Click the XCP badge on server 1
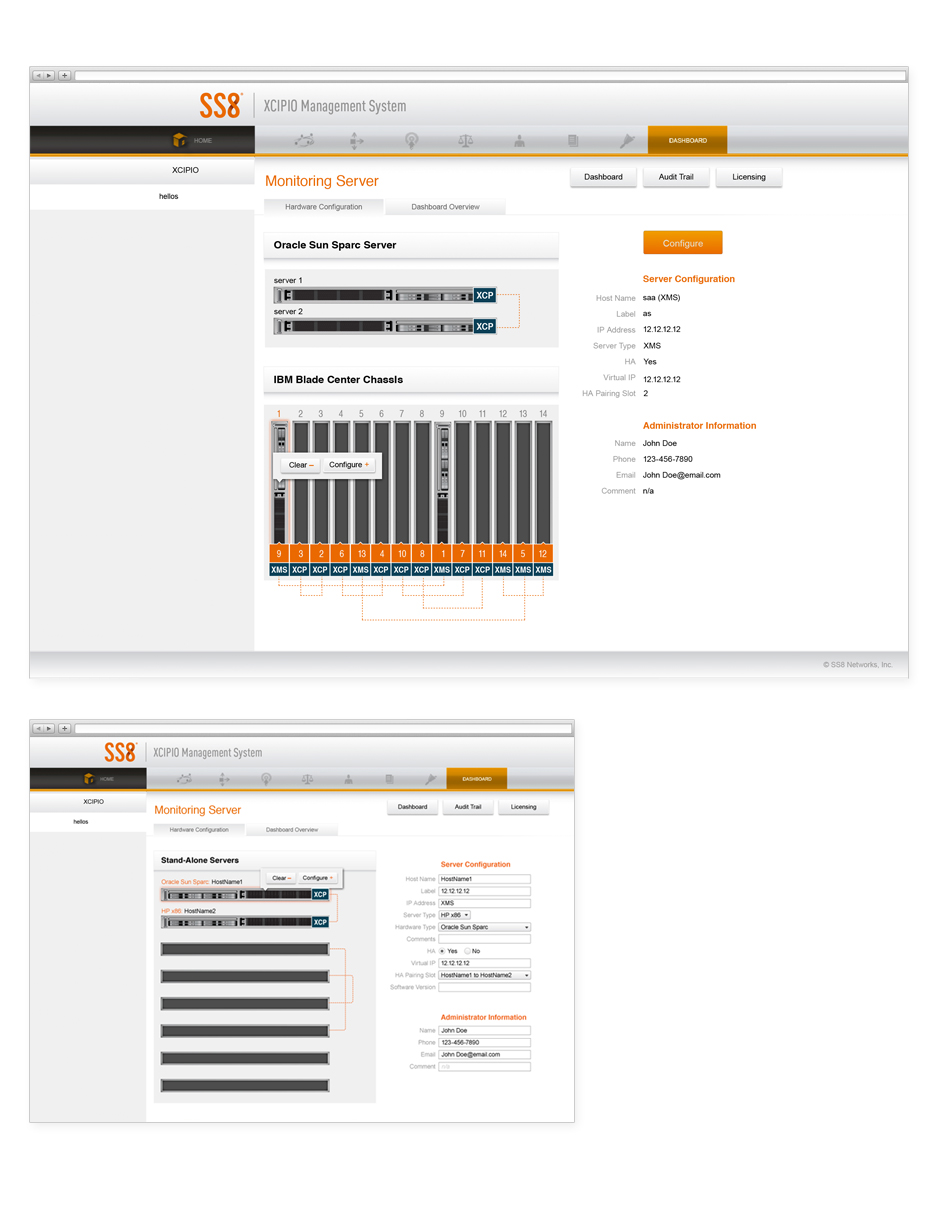Screen dimensions: 939x1206 [x=485, y=296]
